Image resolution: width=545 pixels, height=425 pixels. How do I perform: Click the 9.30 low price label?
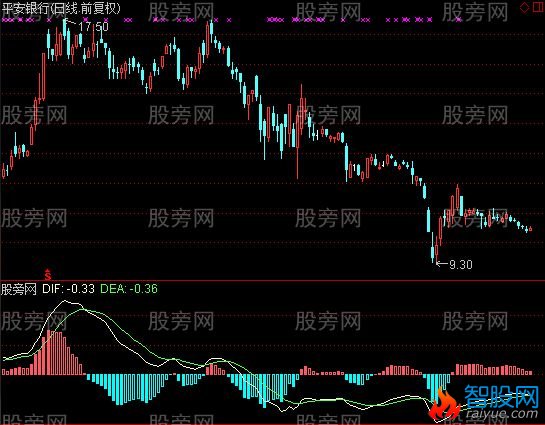(461, 265)
